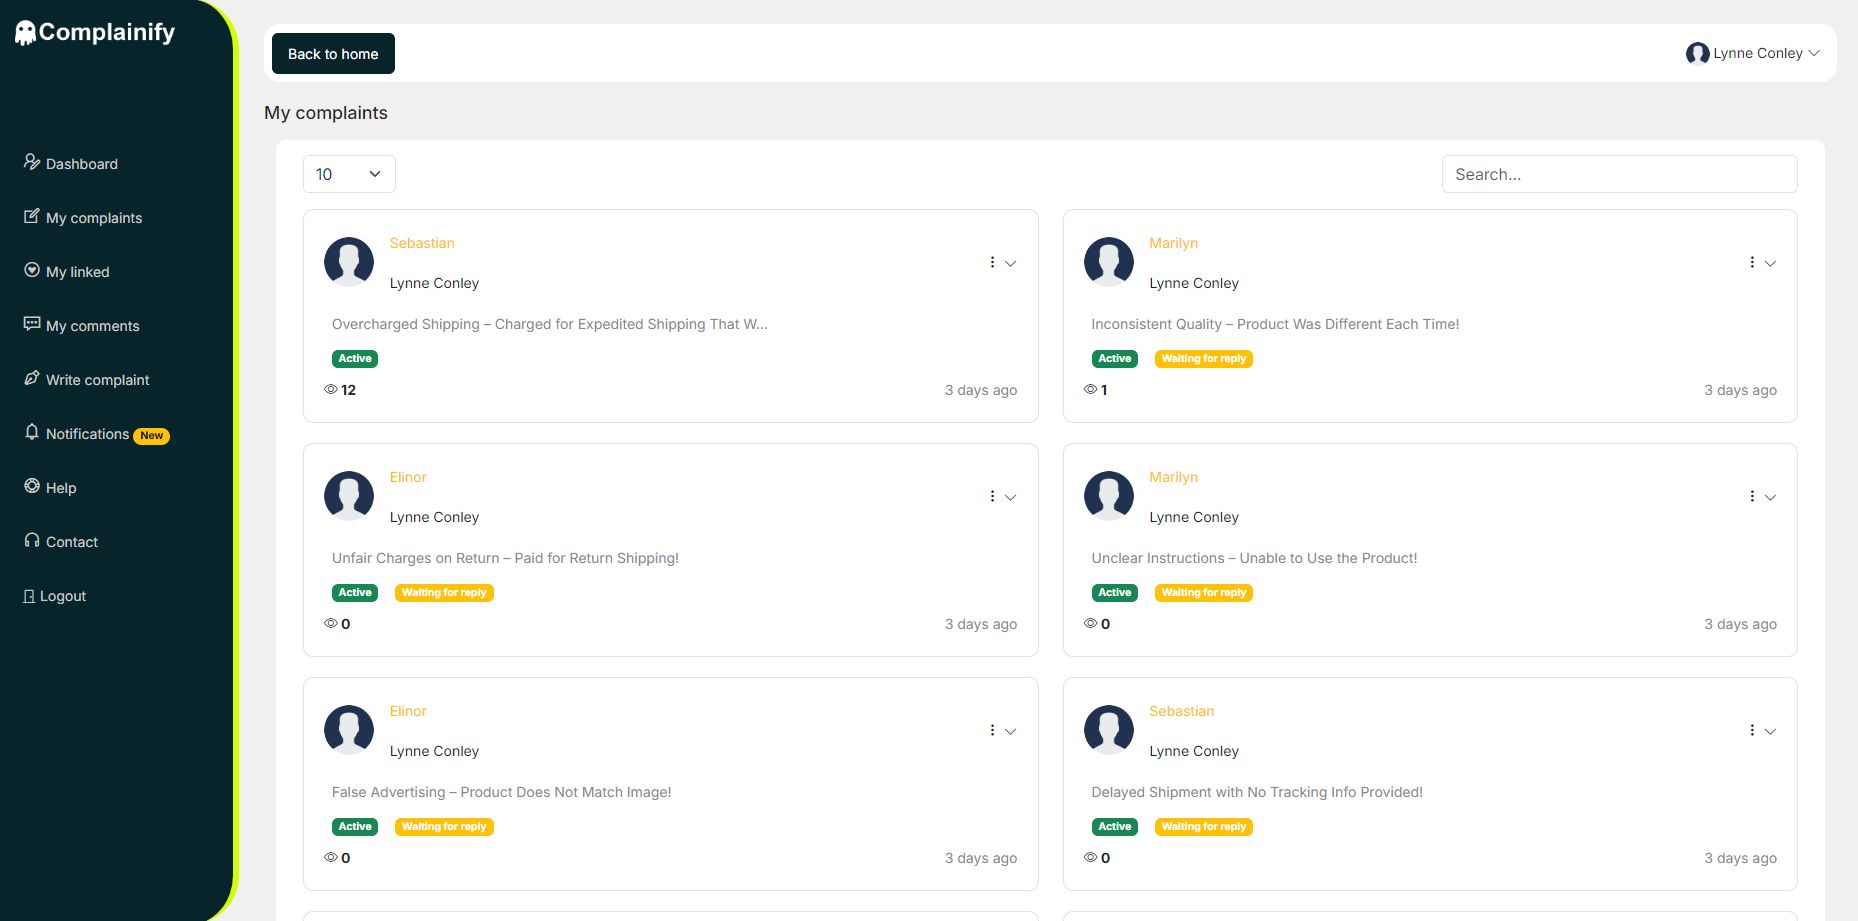Click views eye icon on Inconsistent Quality complaint
The image size is (1858, 921).
pyautogui.click(x=1090, y=389)
